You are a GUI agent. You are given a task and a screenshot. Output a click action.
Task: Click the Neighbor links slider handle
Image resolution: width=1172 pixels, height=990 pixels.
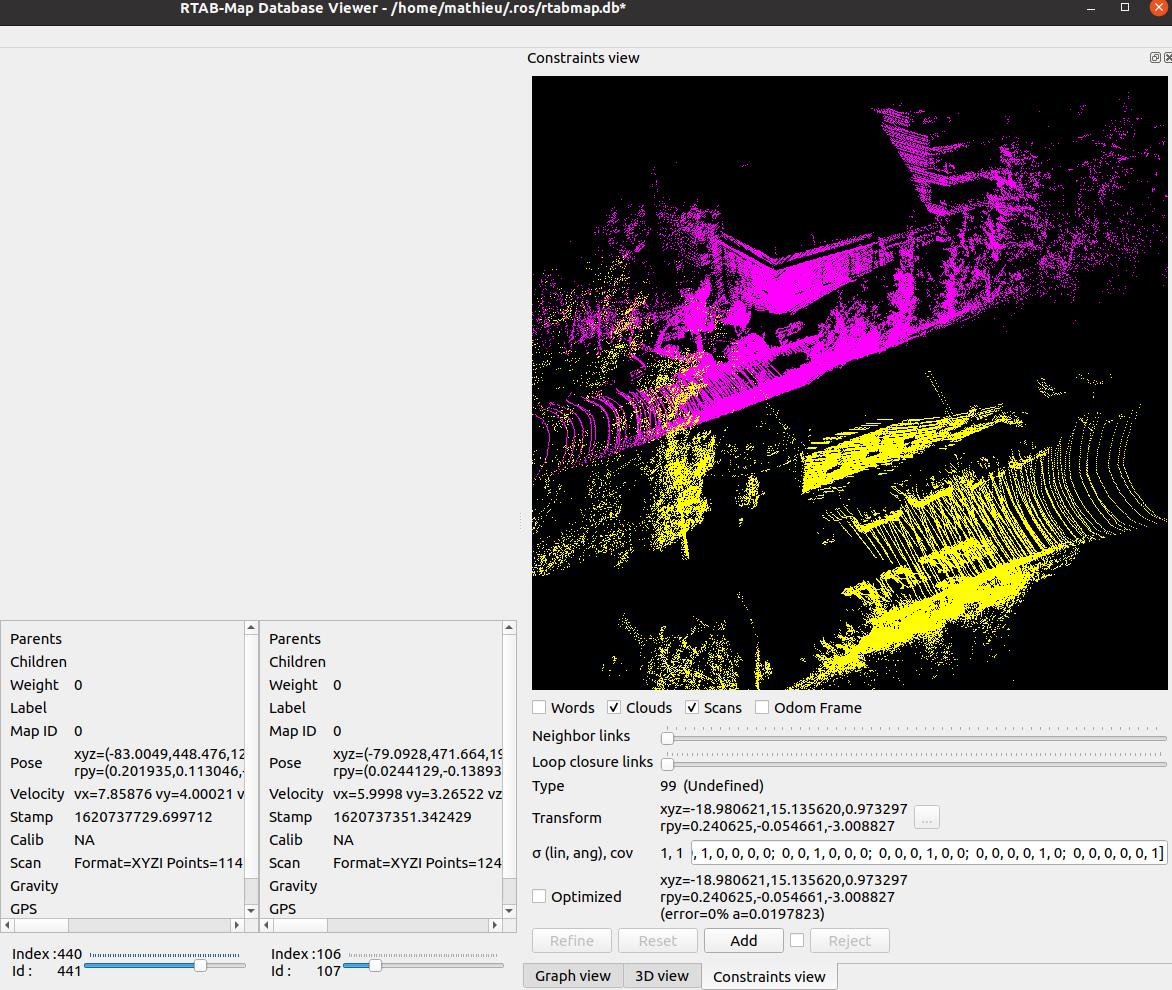(667, 738)
